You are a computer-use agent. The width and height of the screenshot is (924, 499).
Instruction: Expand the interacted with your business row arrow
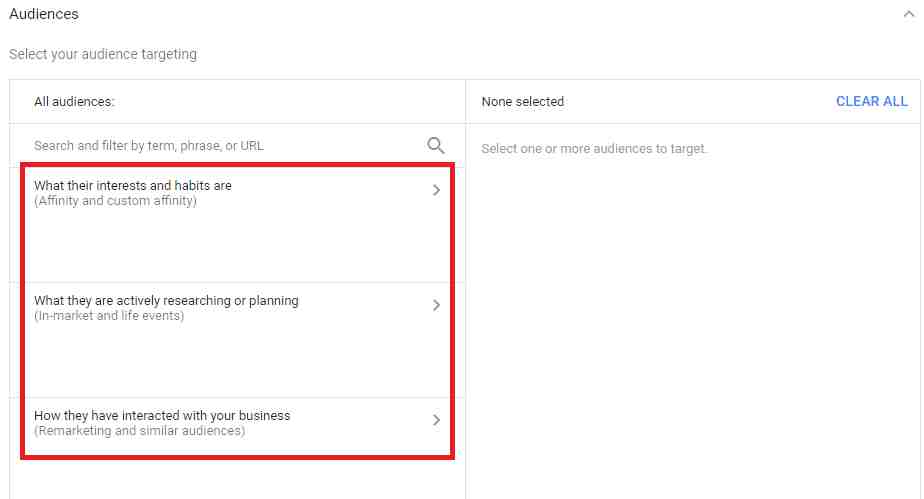tap(436, 420)
